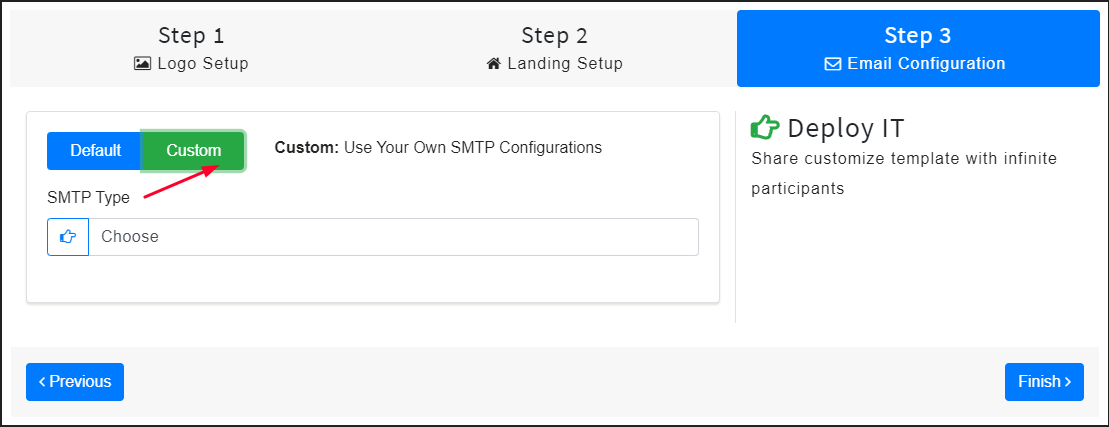Complete the wizard with the Finish button
This screenshot has height=427, width=1109.
pos(1044,382)
